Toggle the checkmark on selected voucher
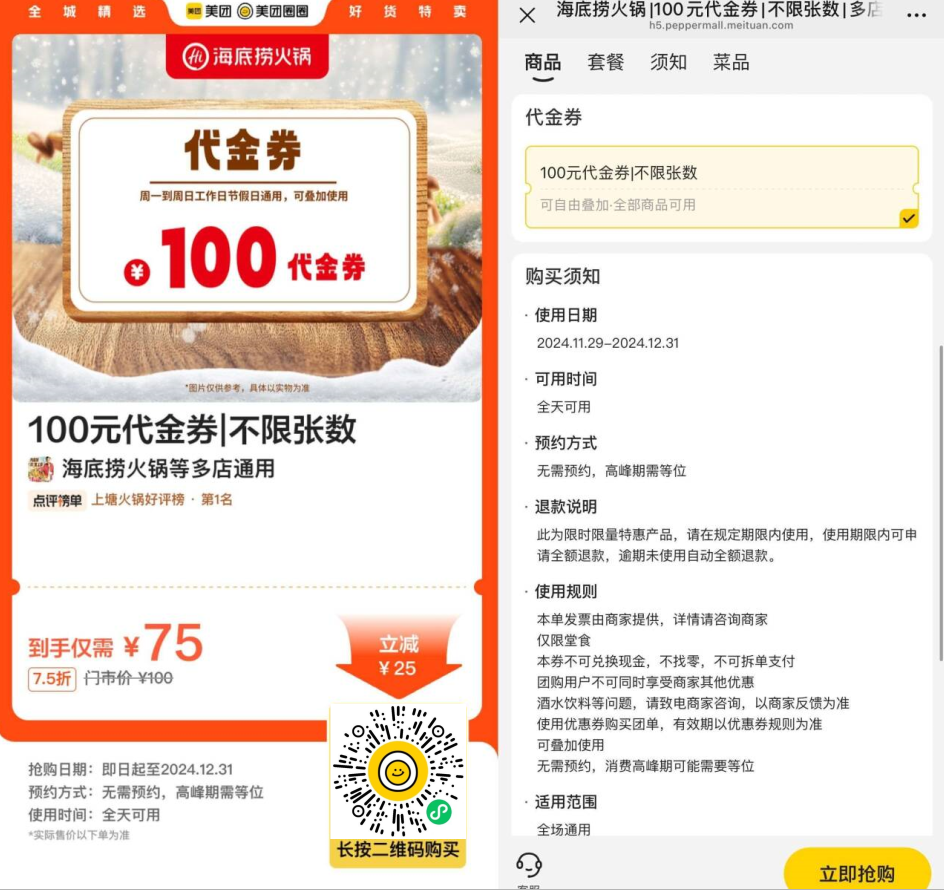 click(x=908, y=218)
